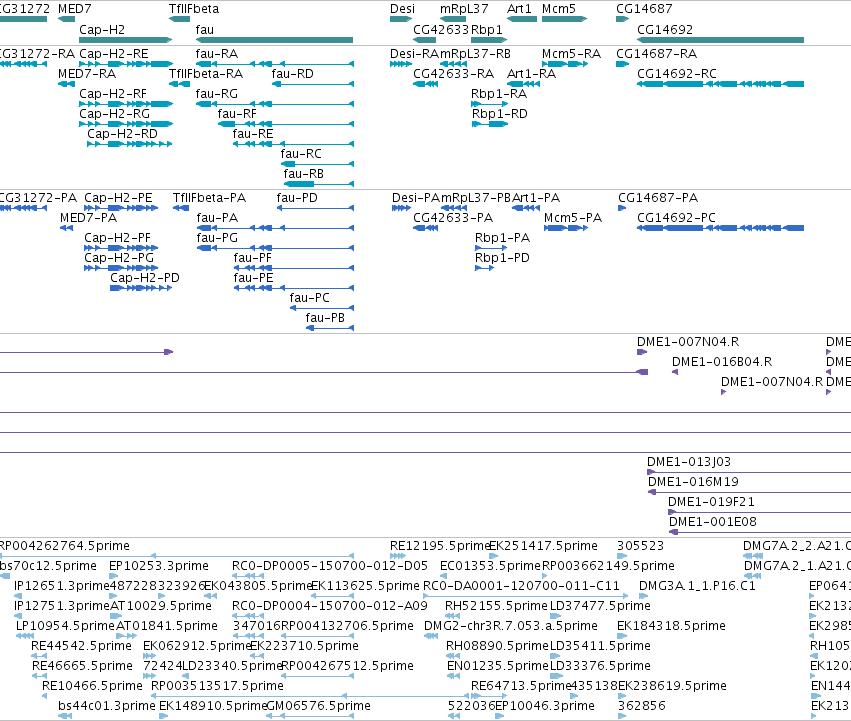Select protein fau-PB
851x721 pixels.
tap(330, 328)
